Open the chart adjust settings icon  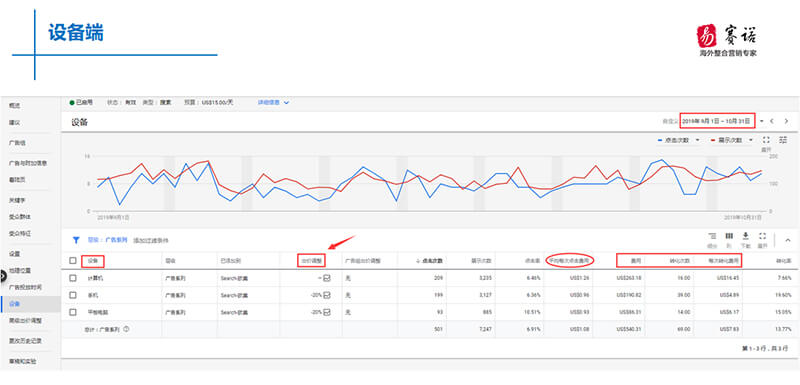click(x=784, y=140)
